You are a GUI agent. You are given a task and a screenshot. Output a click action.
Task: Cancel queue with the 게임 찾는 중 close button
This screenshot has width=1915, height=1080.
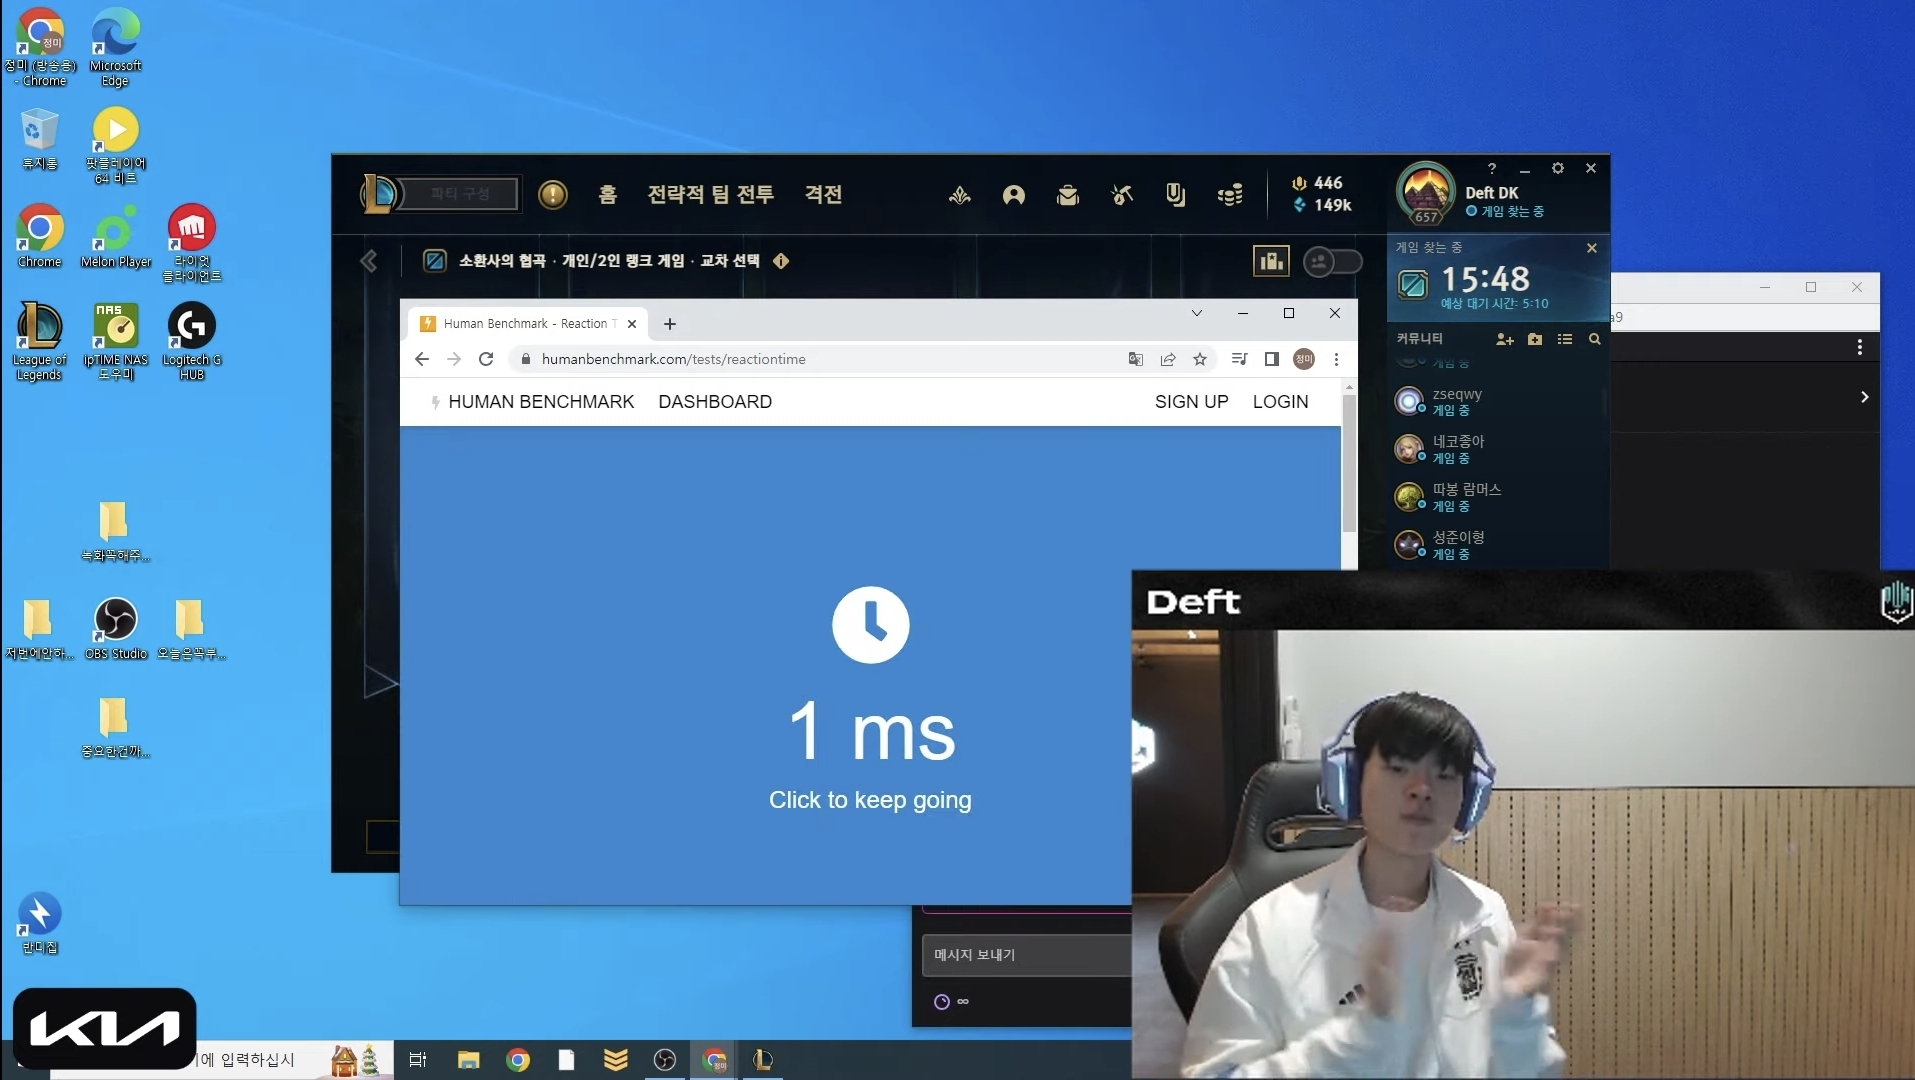point(1592,248)
